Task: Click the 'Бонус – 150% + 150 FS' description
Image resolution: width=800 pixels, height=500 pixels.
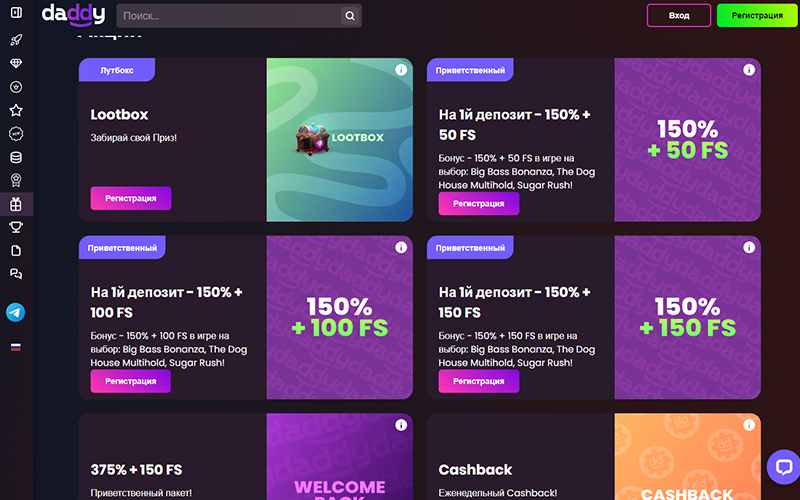Action: [516, 349]
